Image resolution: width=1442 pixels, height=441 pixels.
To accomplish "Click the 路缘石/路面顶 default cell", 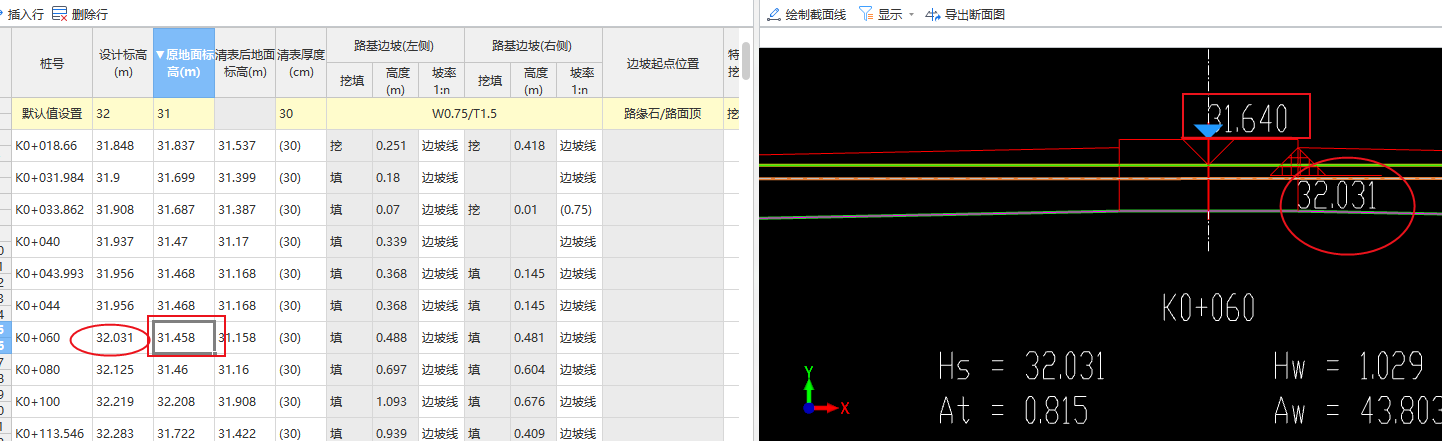I will (663, 114).
